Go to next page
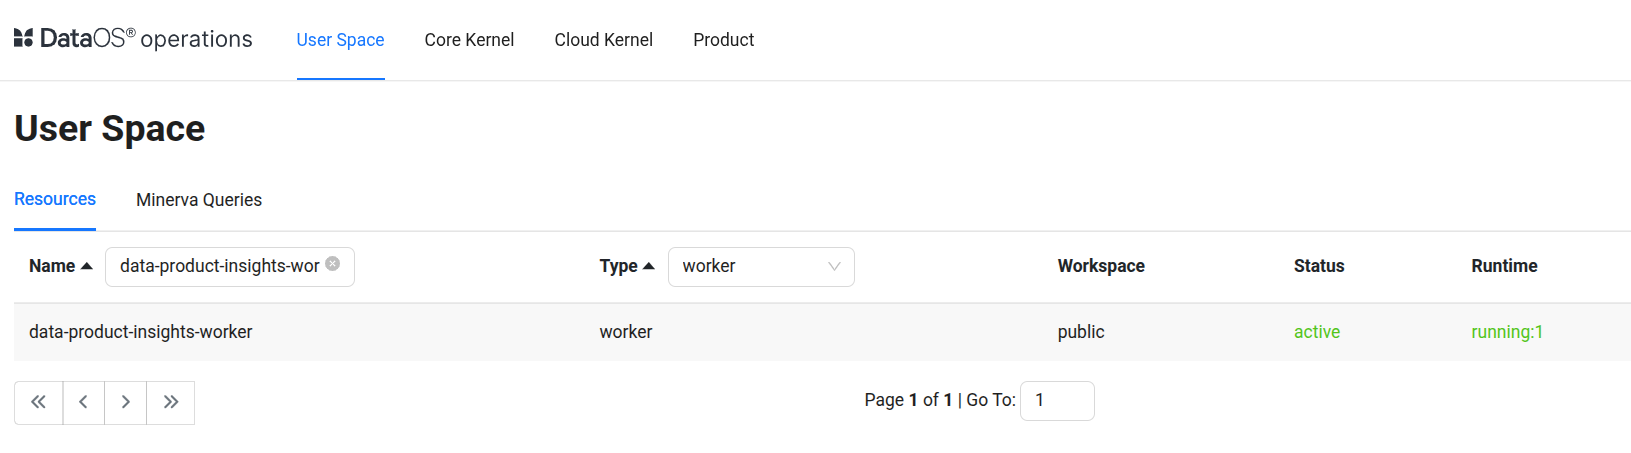1631x453 pixels. pyautogui.click(x=125, y=402)
